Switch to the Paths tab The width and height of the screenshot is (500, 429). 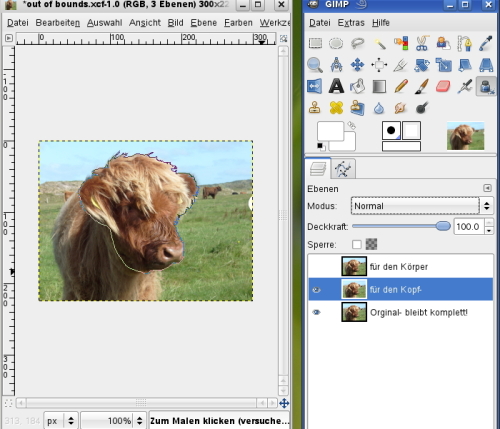(343, 169)
